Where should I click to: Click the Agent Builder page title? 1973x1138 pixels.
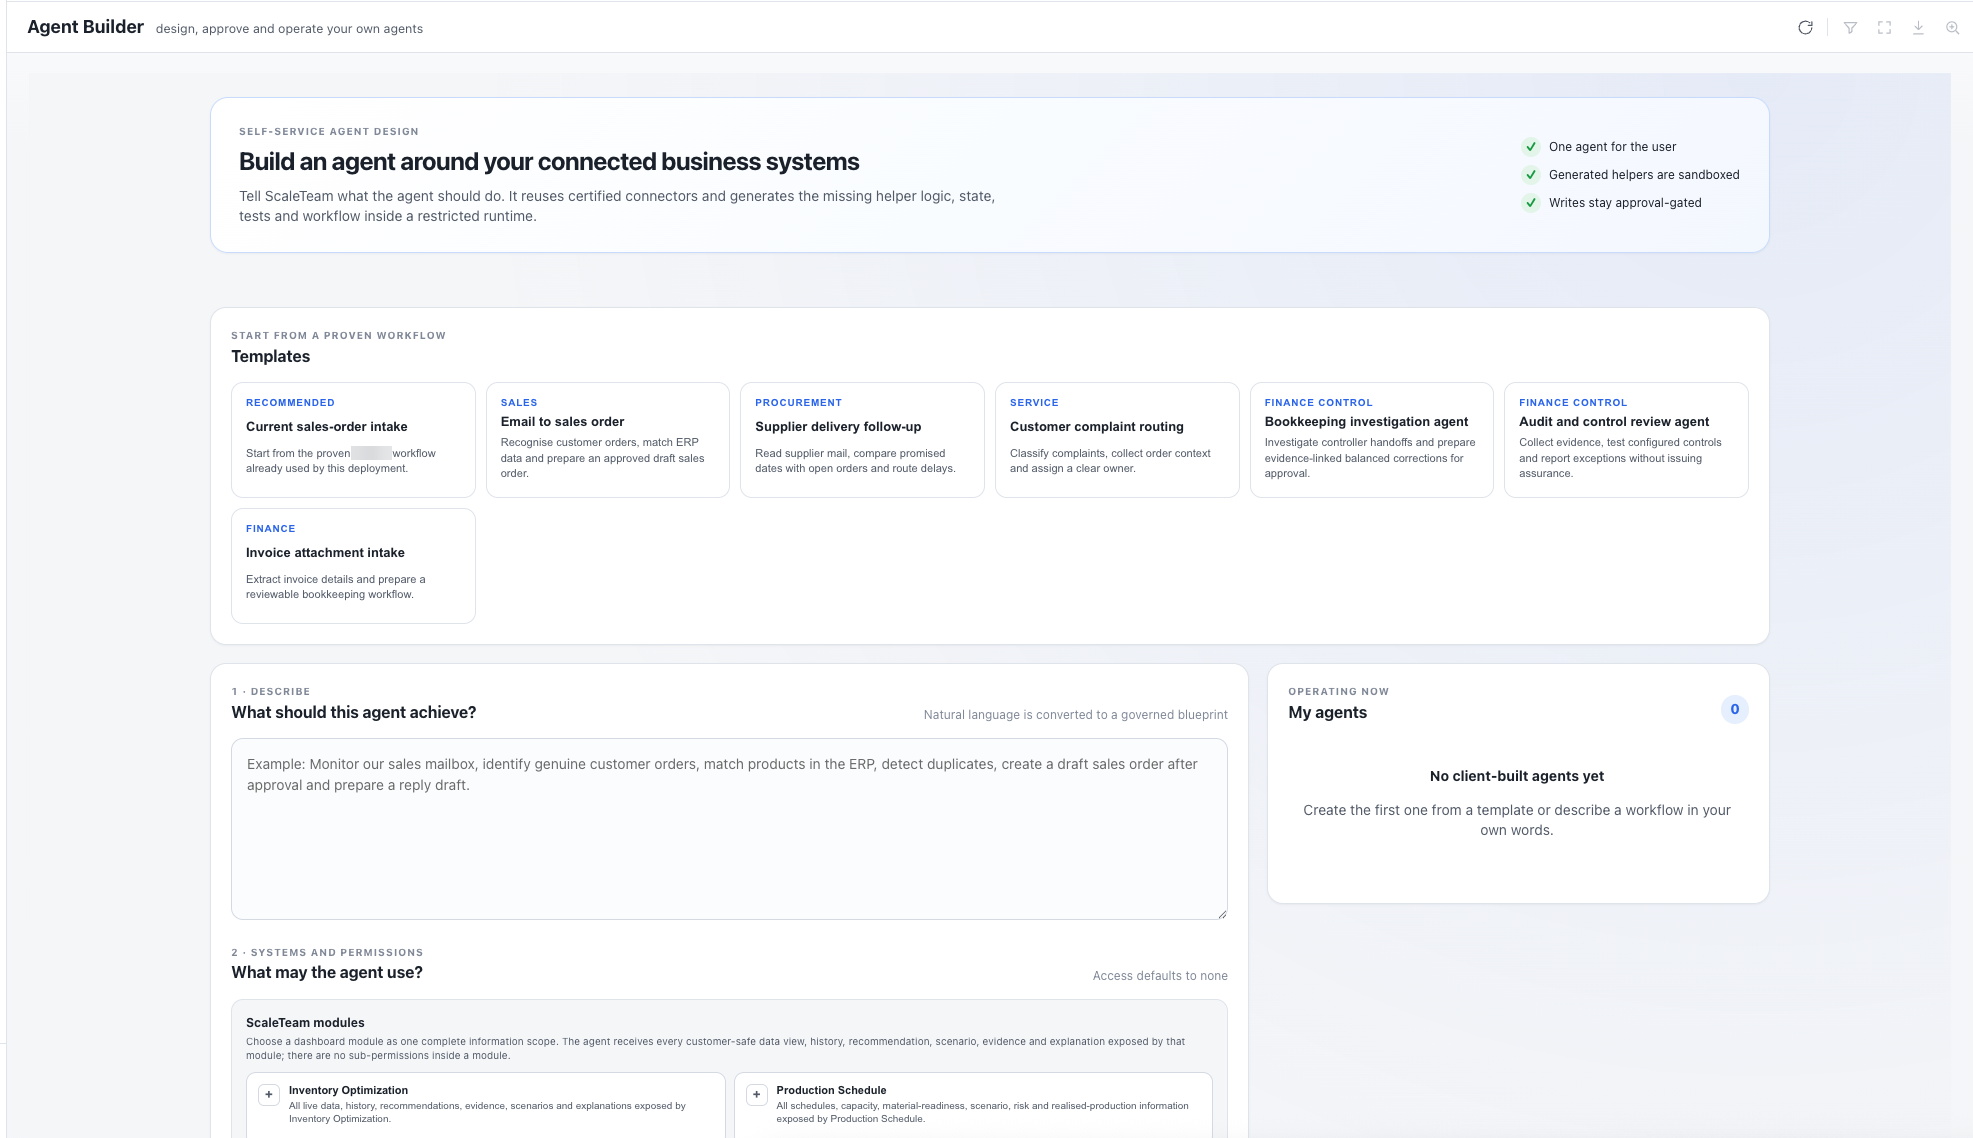(85, 27)
